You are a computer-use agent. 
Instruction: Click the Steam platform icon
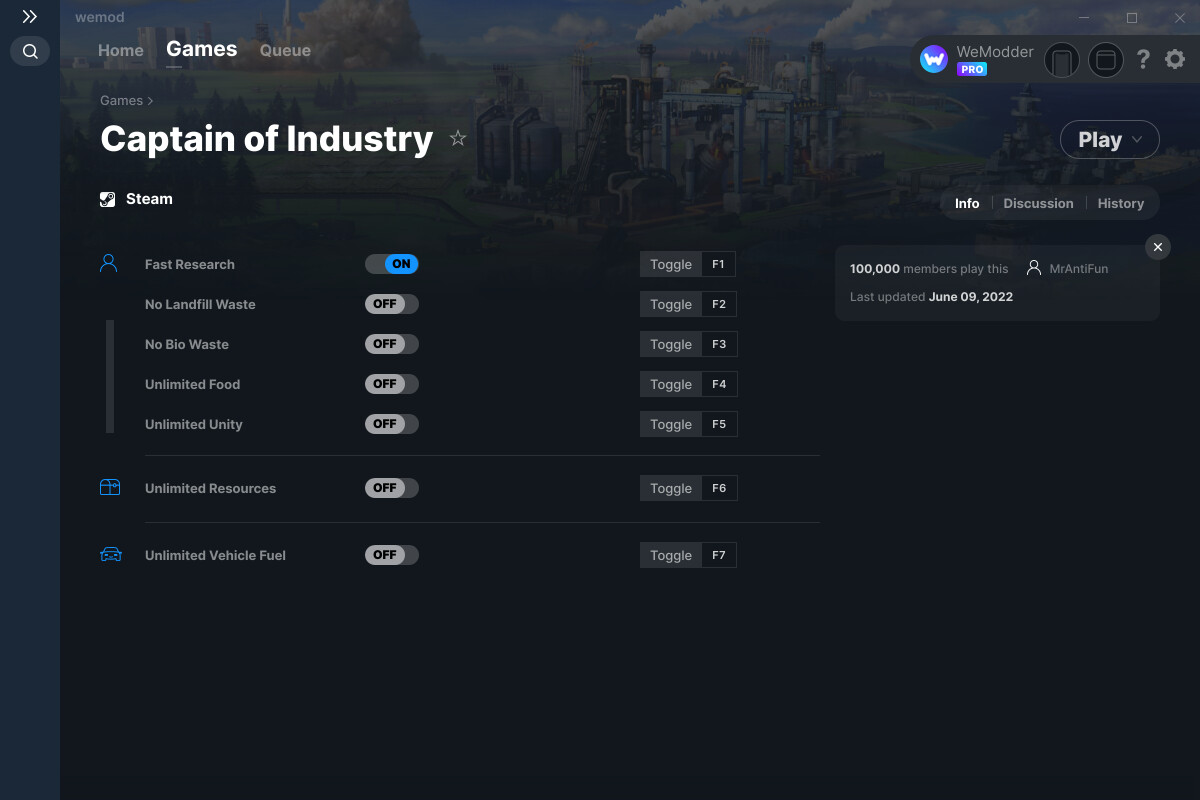pos(108,199)
